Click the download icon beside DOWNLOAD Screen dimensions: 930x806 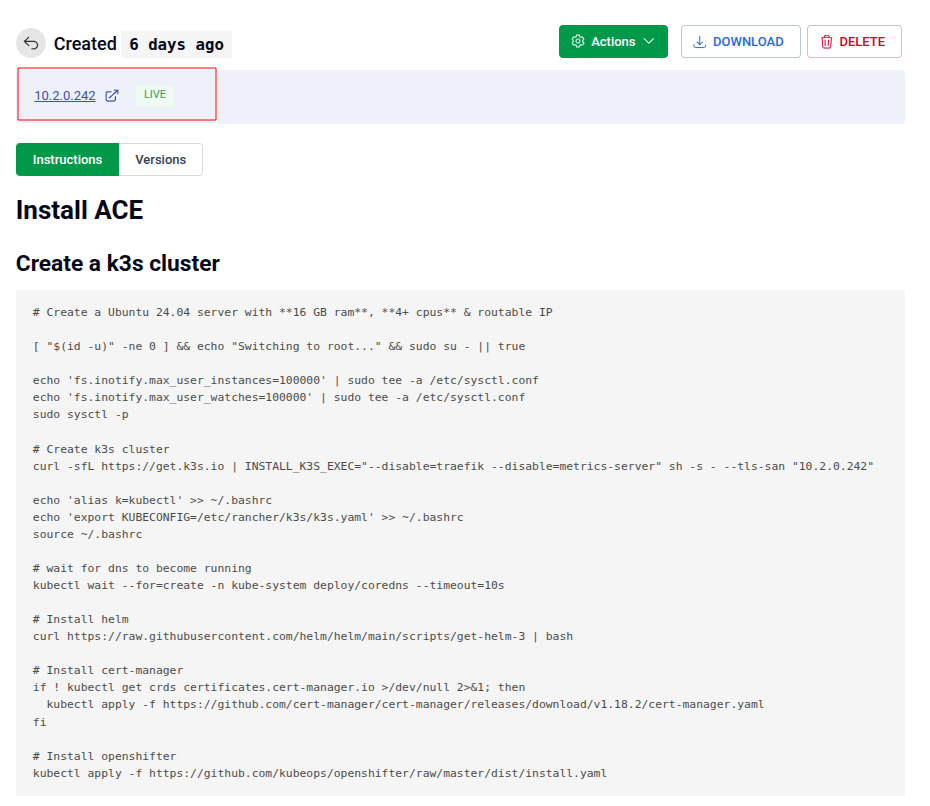(698, 41)
